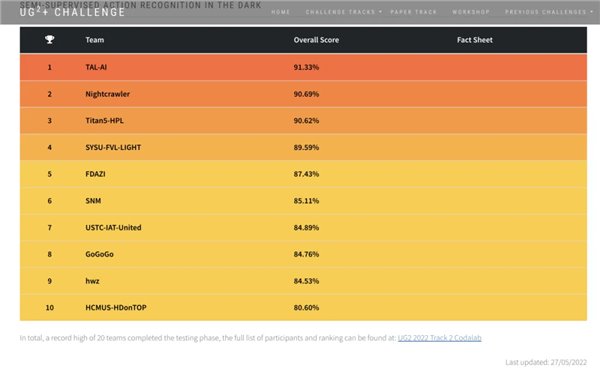This screenshot has width=600, height=371.
Task: Select the TAL-AI team row
Action: coord(303,67)
